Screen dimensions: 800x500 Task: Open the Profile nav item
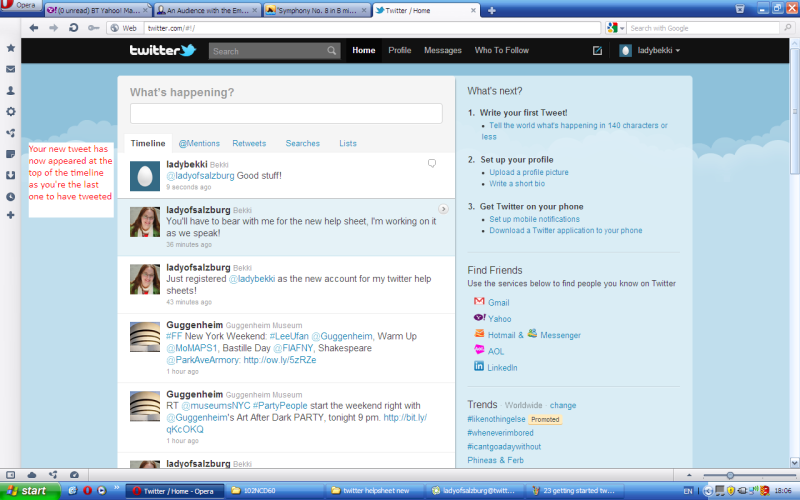click(x=399, y=51)
